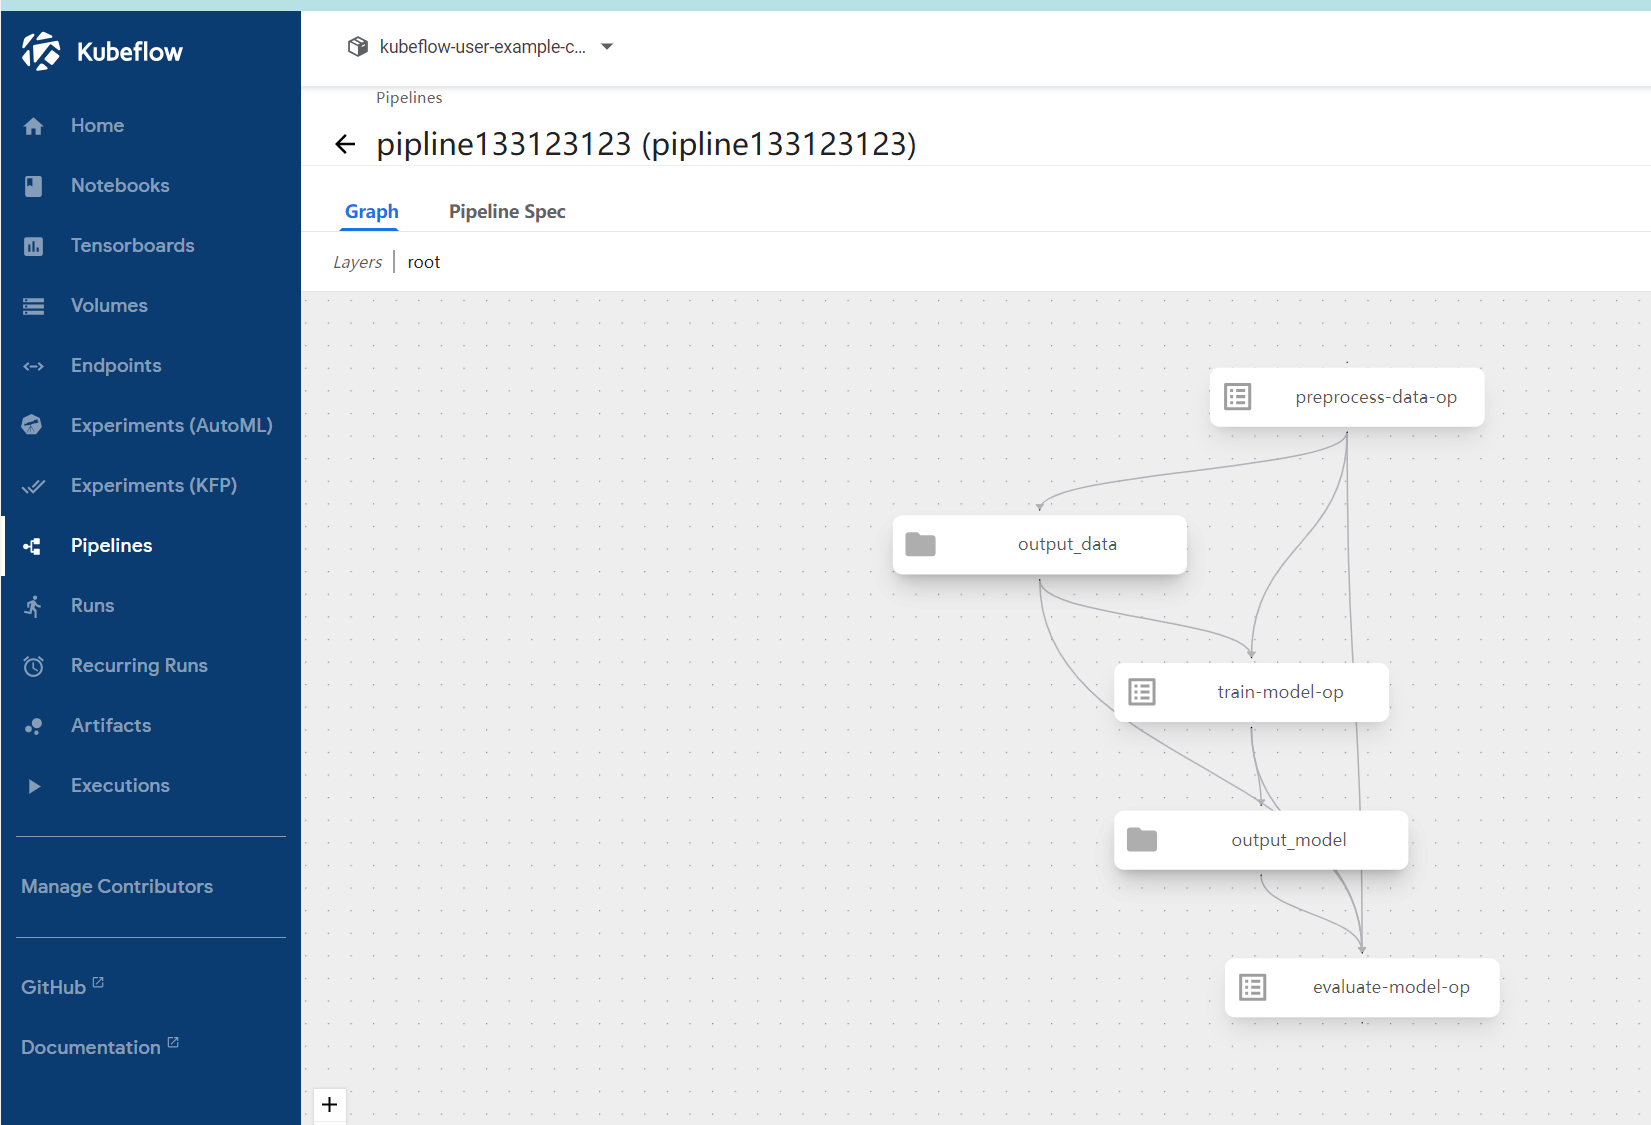The image size is (1651, 1125).
Task: Click the root layer breadcrumb
Action: [x=424, y=262]
